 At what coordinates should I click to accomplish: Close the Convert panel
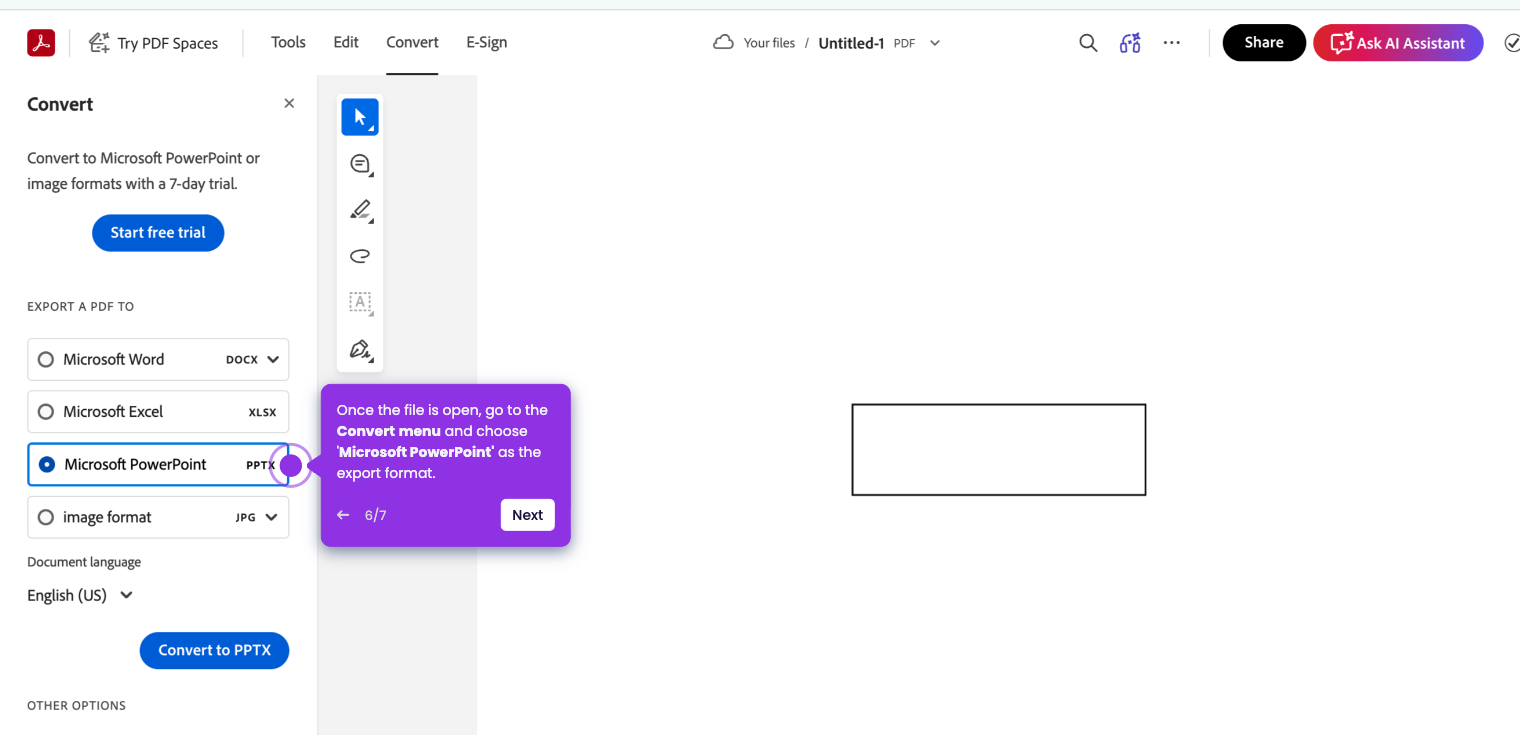click(289, 103)
